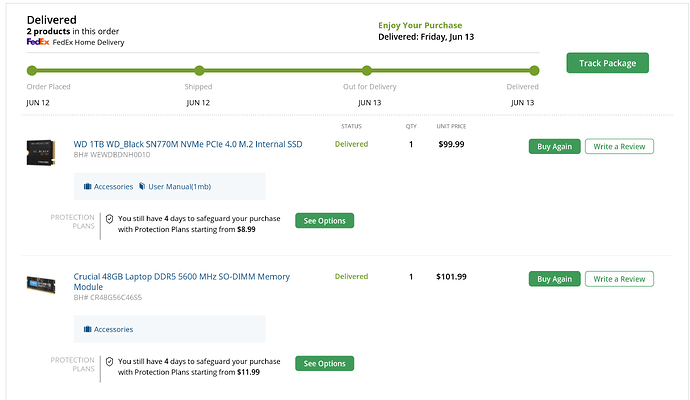The image size is (690, 400).
Task: Click the Delivered status of the WD SSD
Action: pyautogui.click(x=351, y=144)
